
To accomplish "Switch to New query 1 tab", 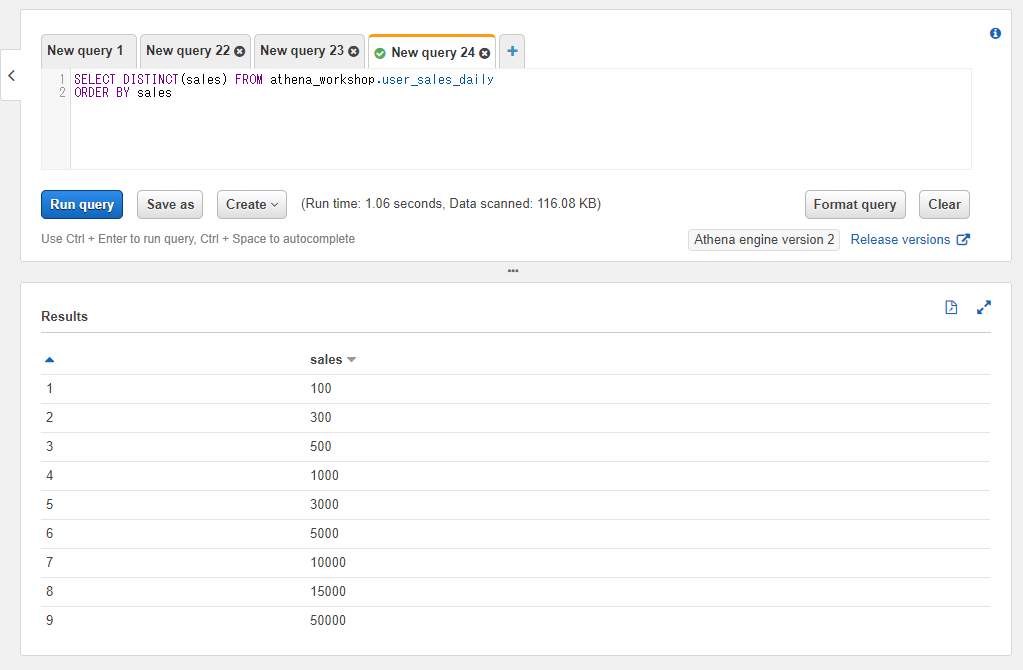I will [89, 51].
